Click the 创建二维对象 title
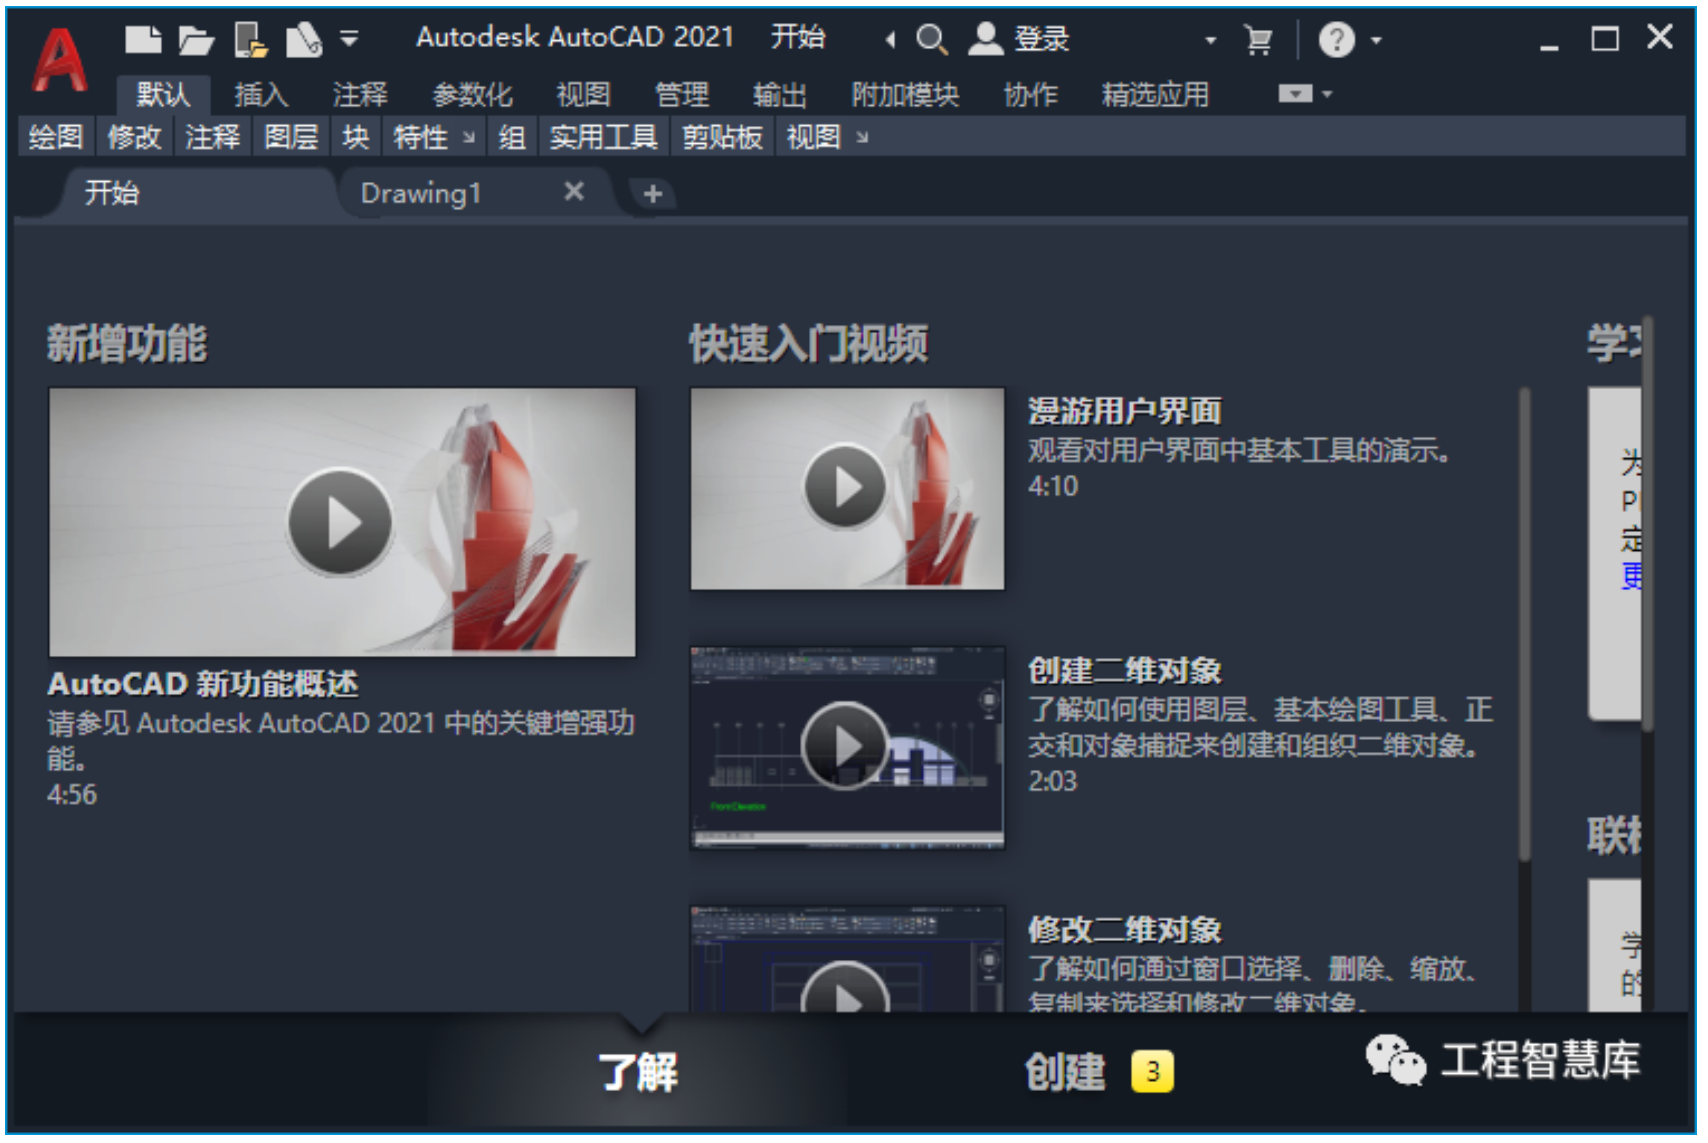Viewport: 1708px width, 1143px height. [x=1125, y=670]
